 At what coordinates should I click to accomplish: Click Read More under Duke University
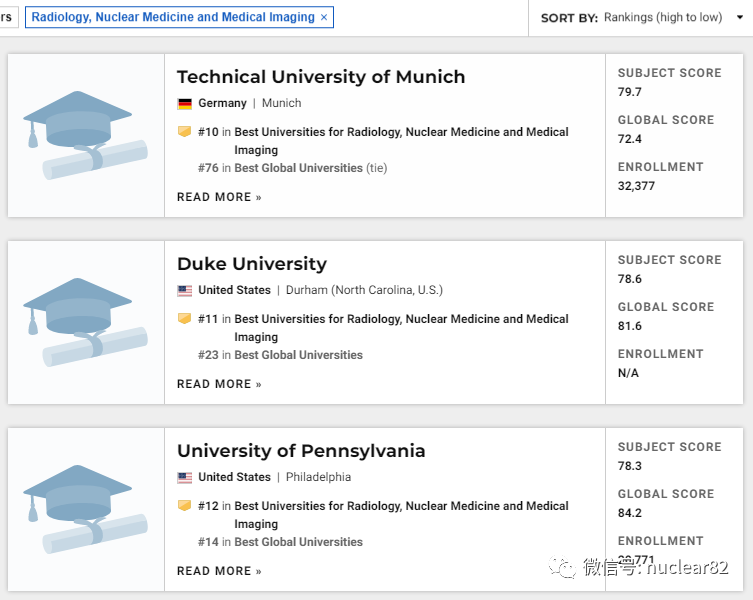(219, 384)
